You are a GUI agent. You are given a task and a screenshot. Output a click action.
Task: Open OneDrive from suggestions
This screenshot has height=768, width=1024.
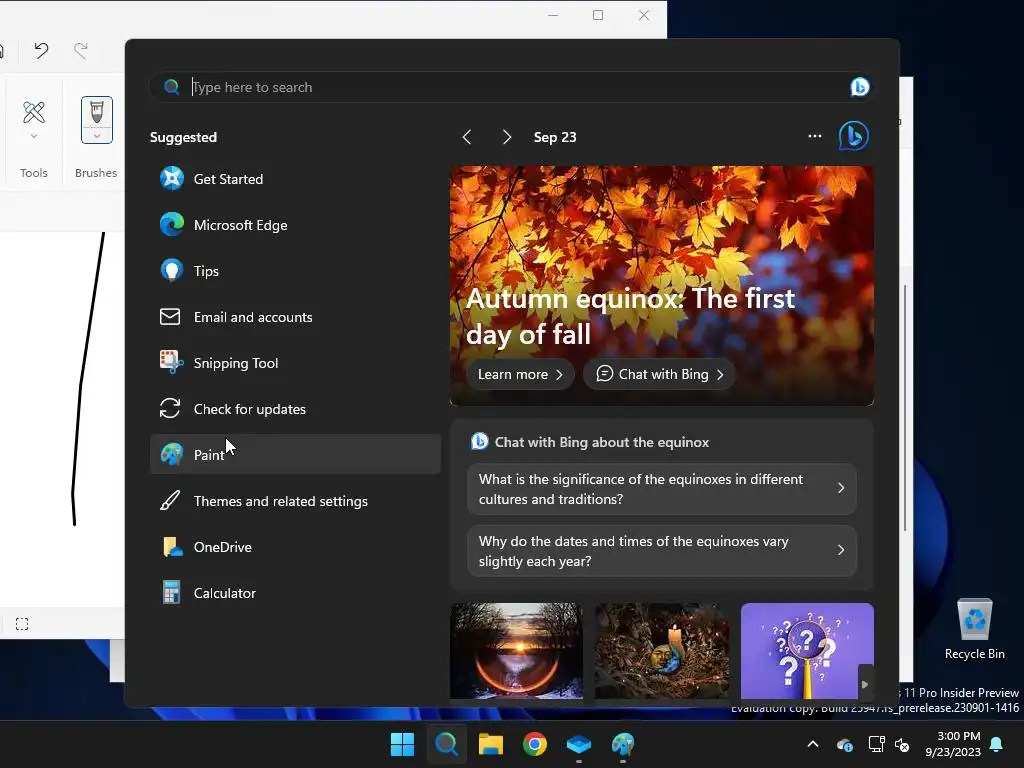pos(295,547)
